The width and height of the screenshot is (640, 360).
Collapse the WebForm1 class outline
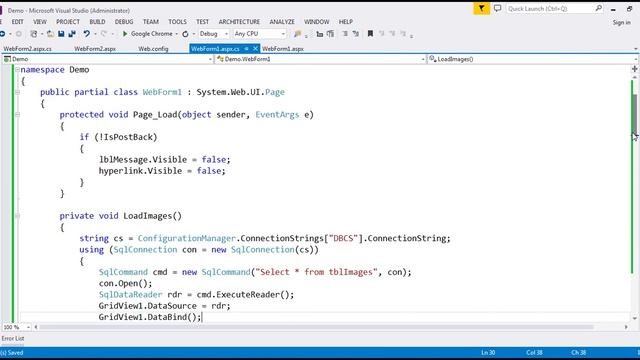(x=18, y=92)
